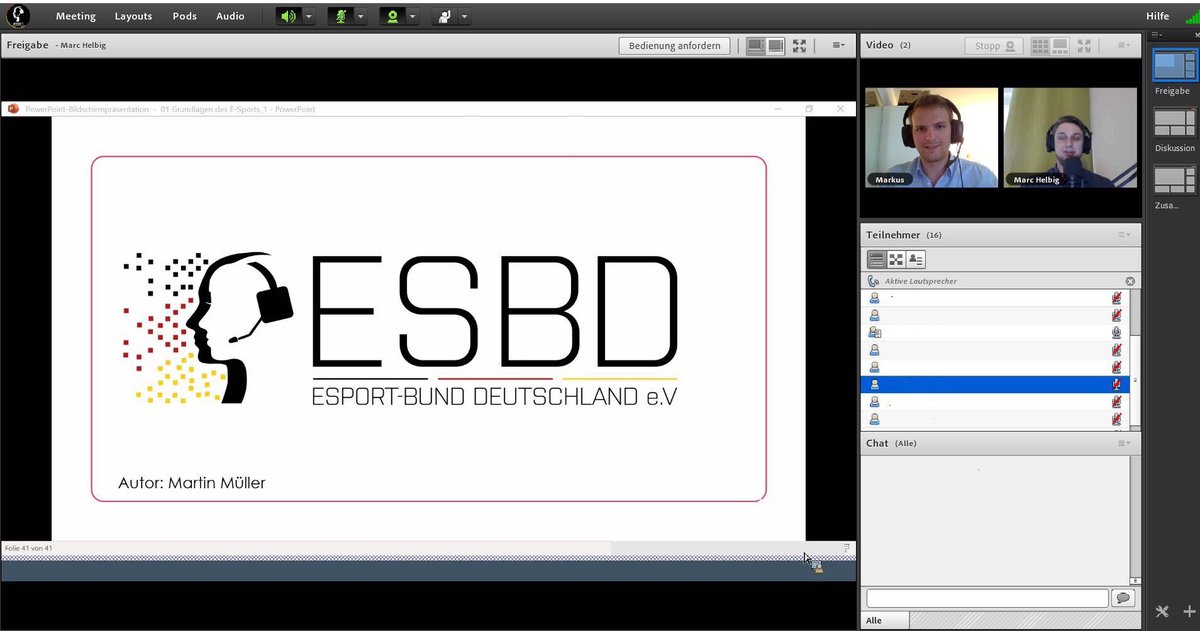Click the layout tools wrench icon

coord(1162,611)
